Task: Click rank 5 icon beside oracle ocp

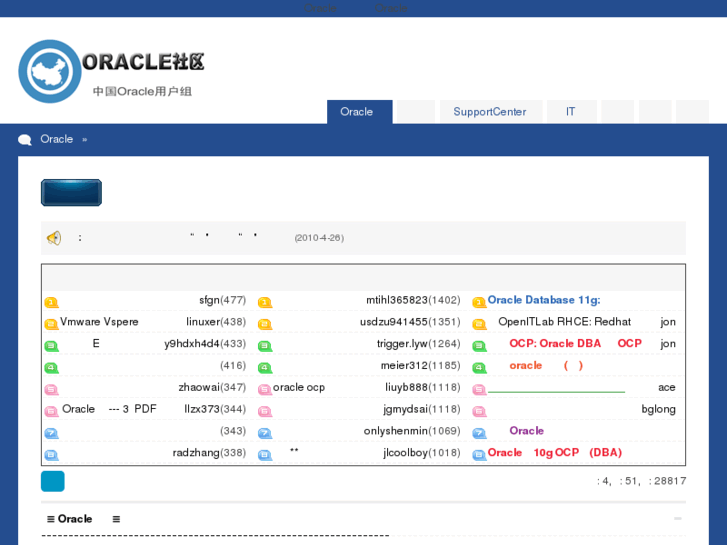Action: click(265, 390)
